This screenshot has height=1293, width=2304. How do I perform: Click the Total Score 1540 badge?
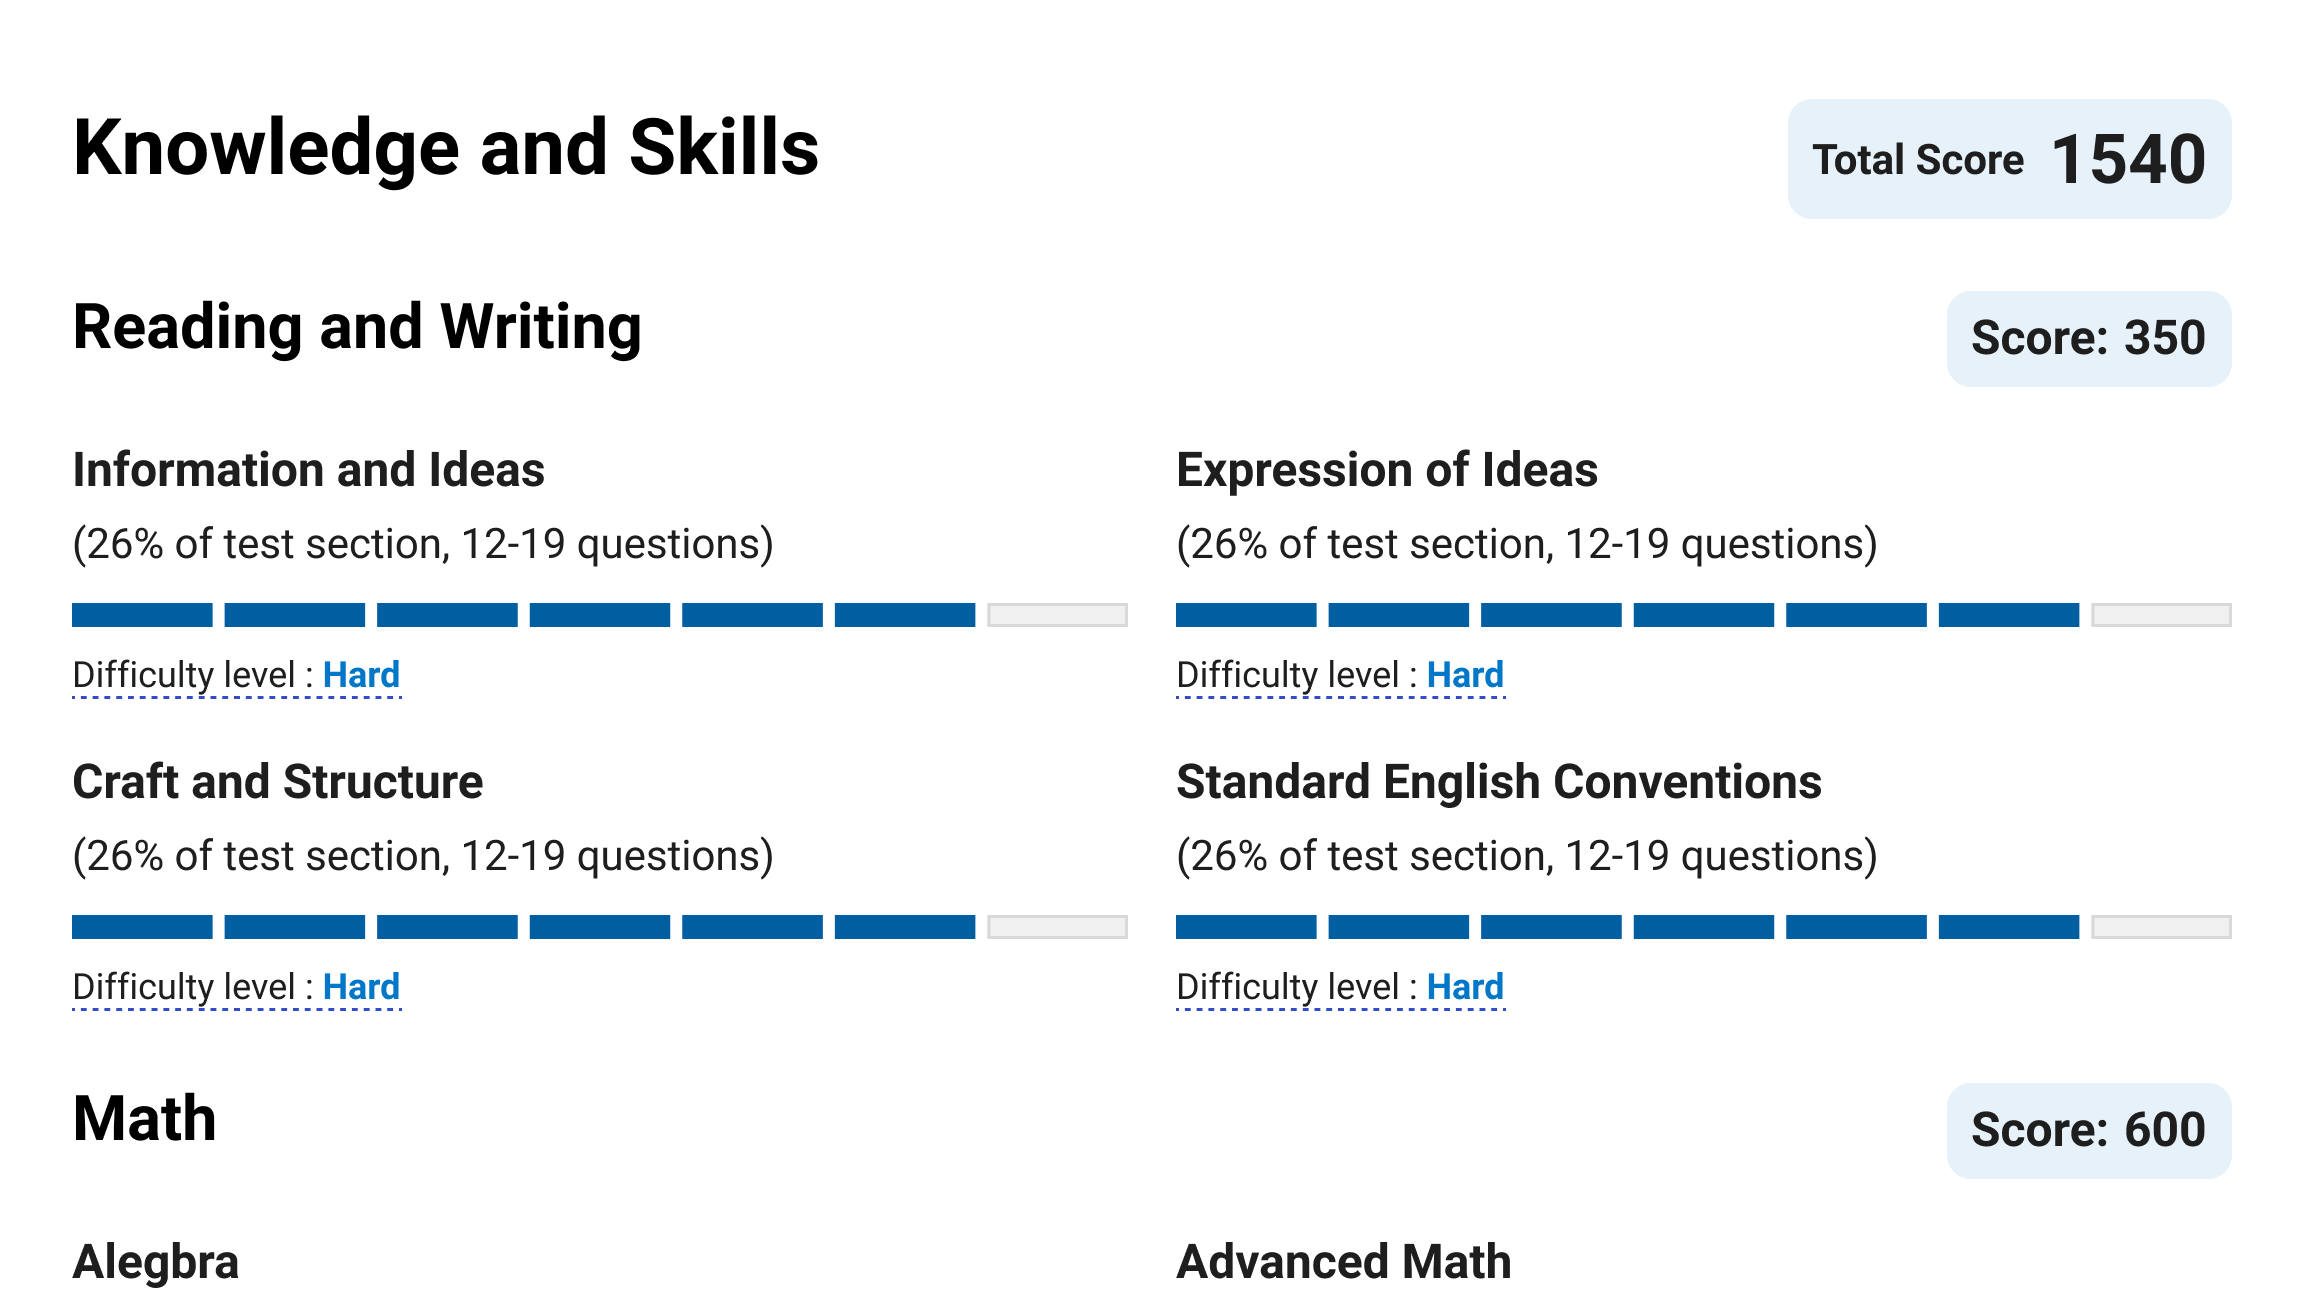coord(2008,159)
